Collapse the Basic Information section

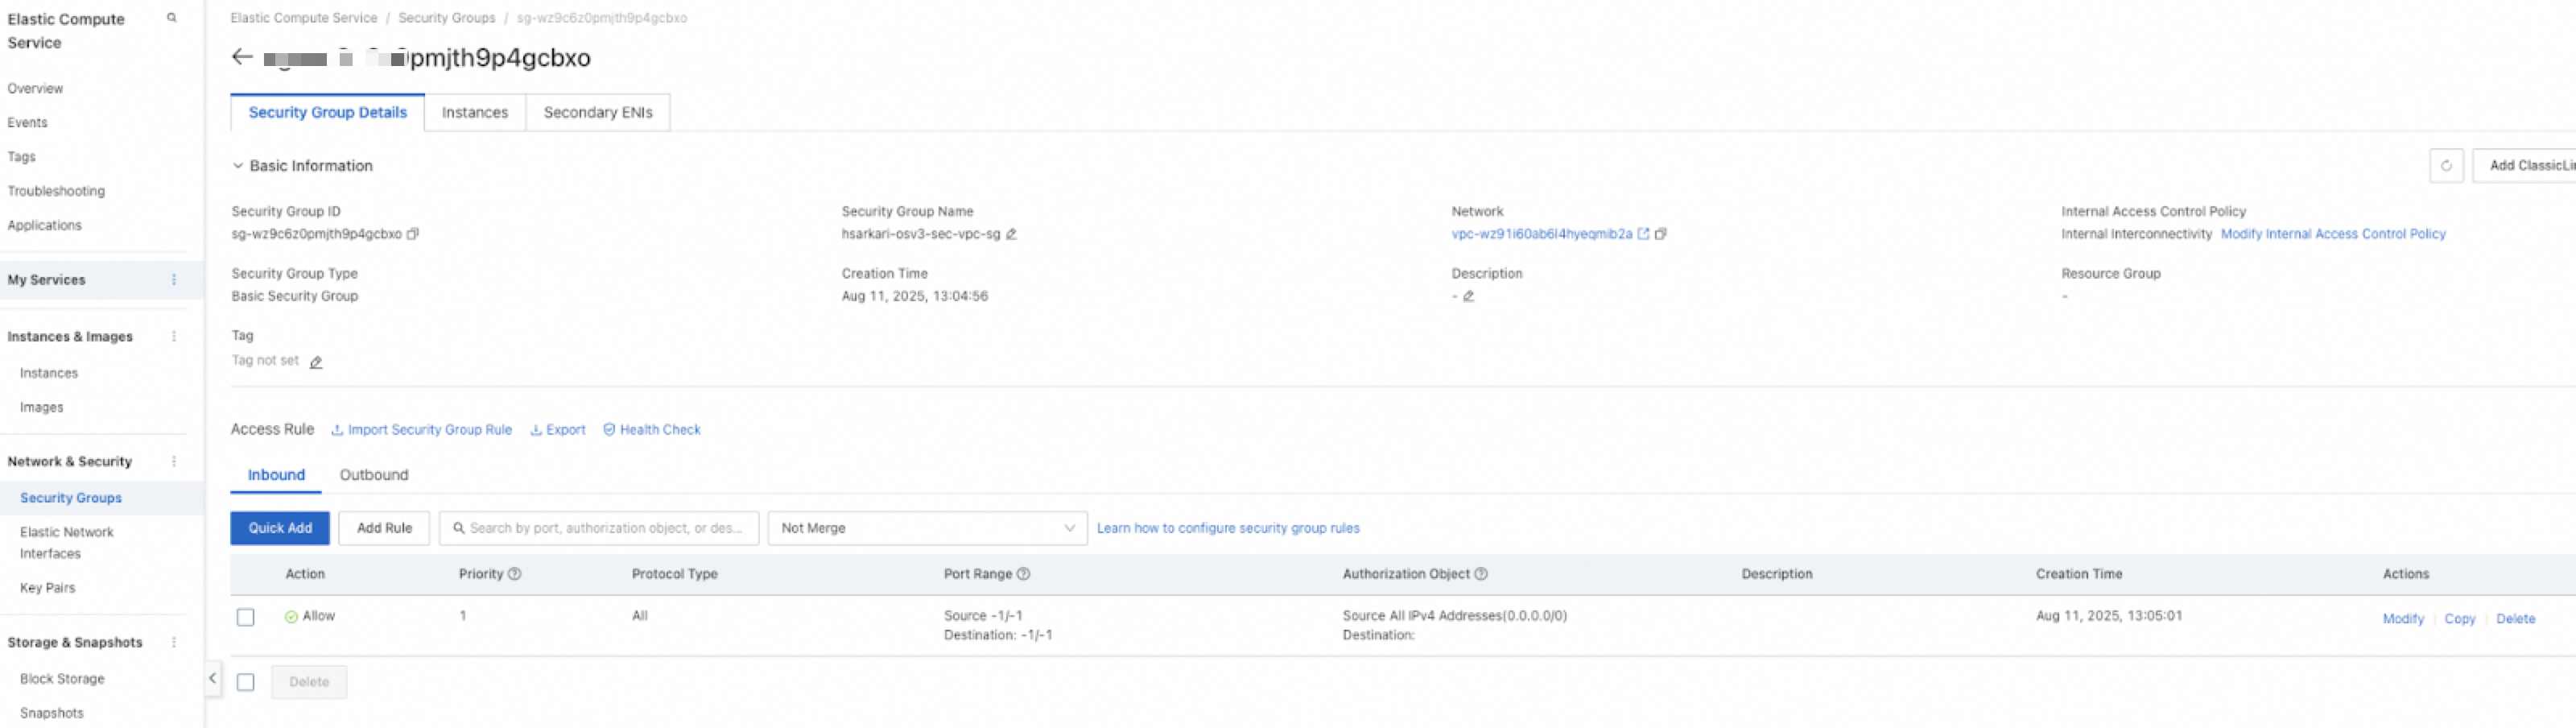click(238, 166)
